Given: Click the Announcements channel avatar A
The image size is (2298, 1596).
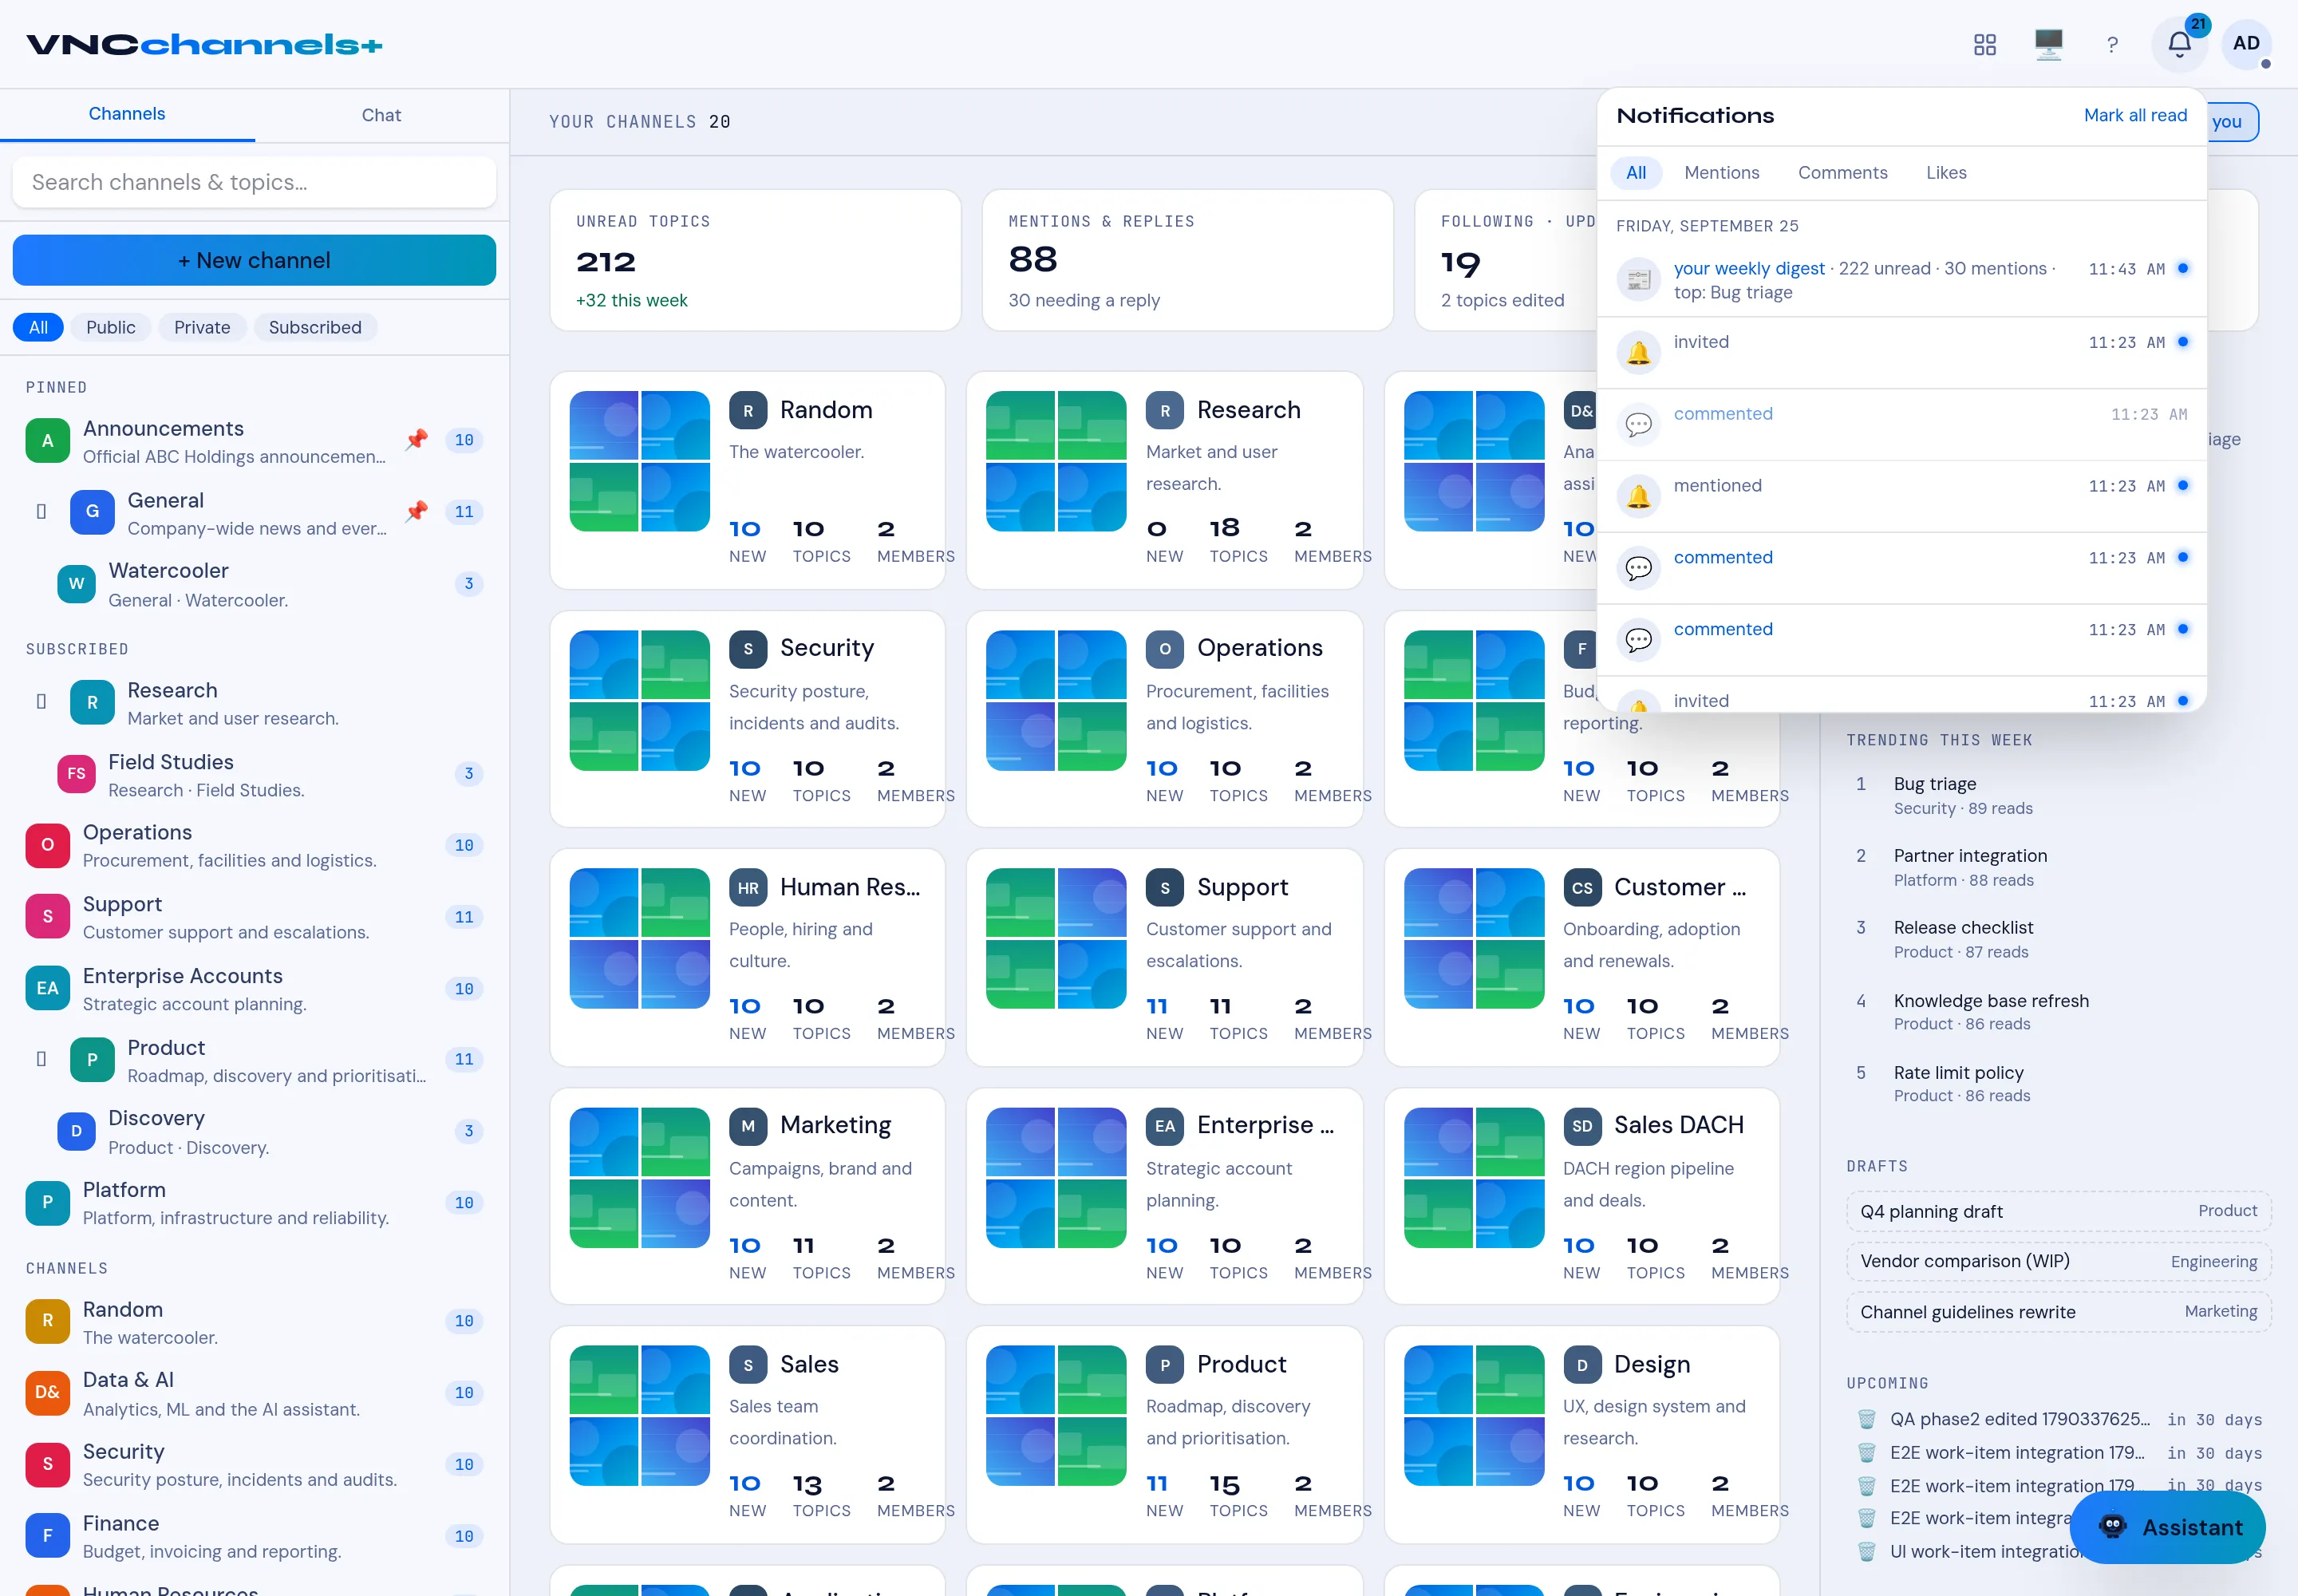Looking at the screenshot, I should 47,441.
